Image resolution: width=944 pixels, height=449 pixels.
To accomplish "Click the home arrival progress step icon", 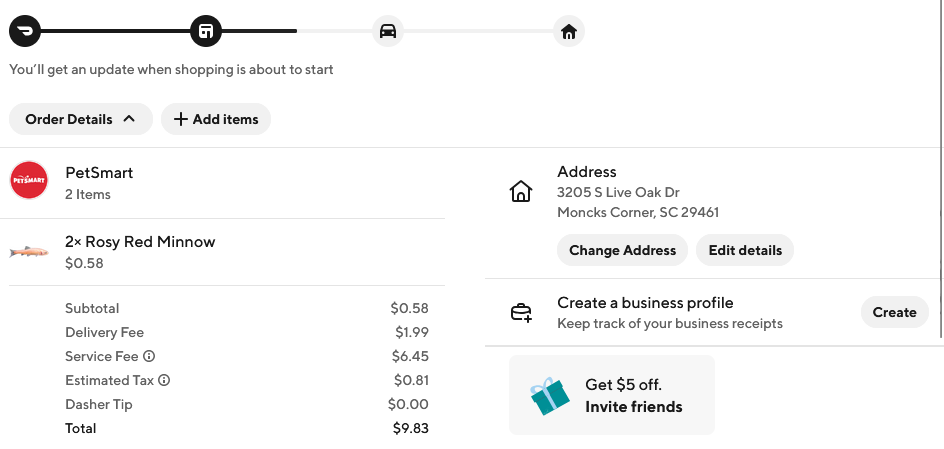I will point(569,31).
